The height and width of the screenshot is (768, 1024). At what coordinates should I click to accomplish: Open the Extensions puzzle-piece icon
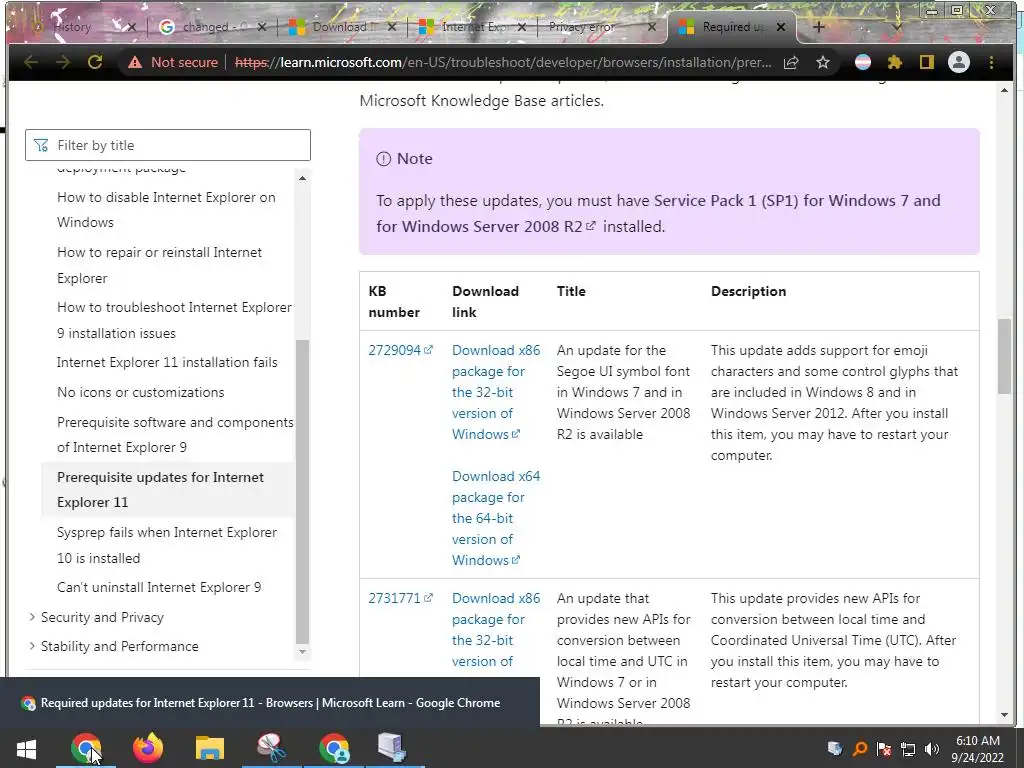895,62
